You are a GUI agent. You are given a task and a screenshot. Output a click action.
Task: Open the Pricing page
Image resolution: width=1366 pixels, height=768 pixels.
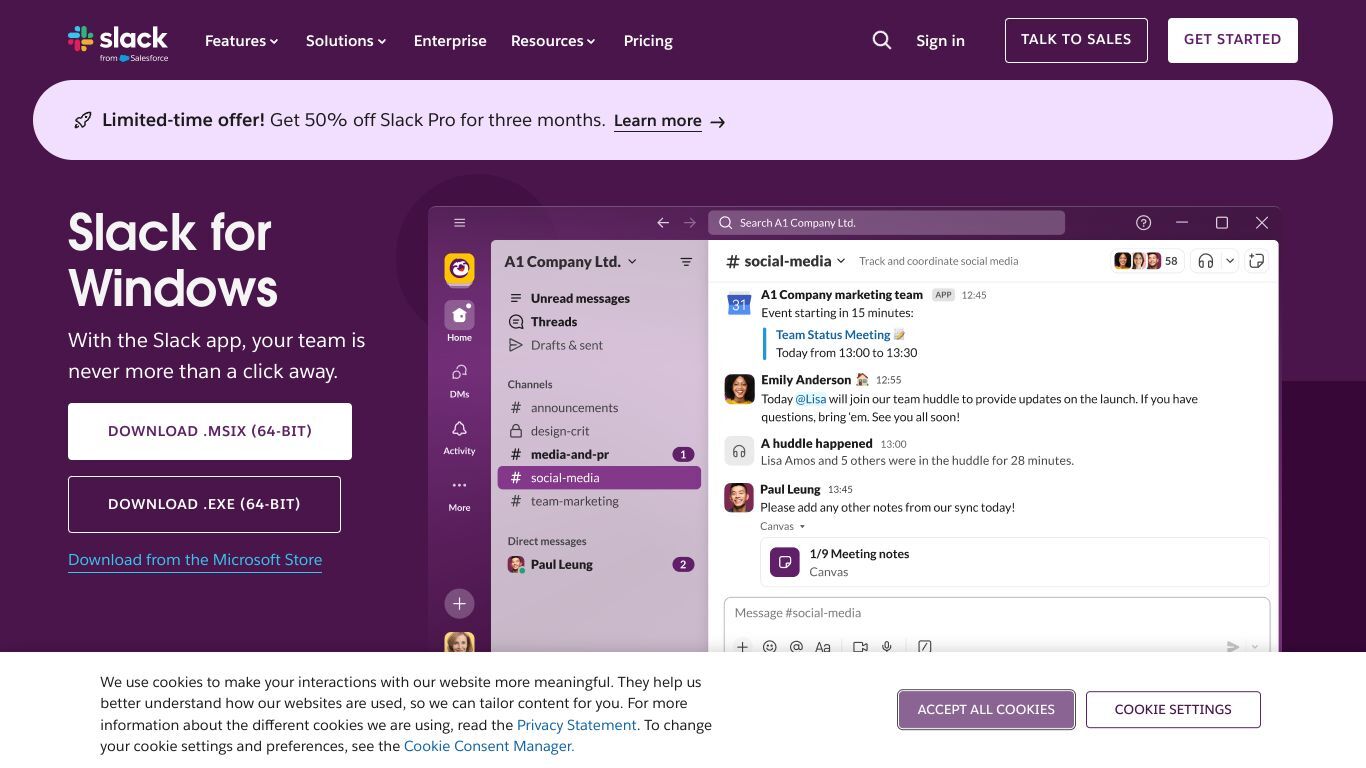(x=648, y=41)
